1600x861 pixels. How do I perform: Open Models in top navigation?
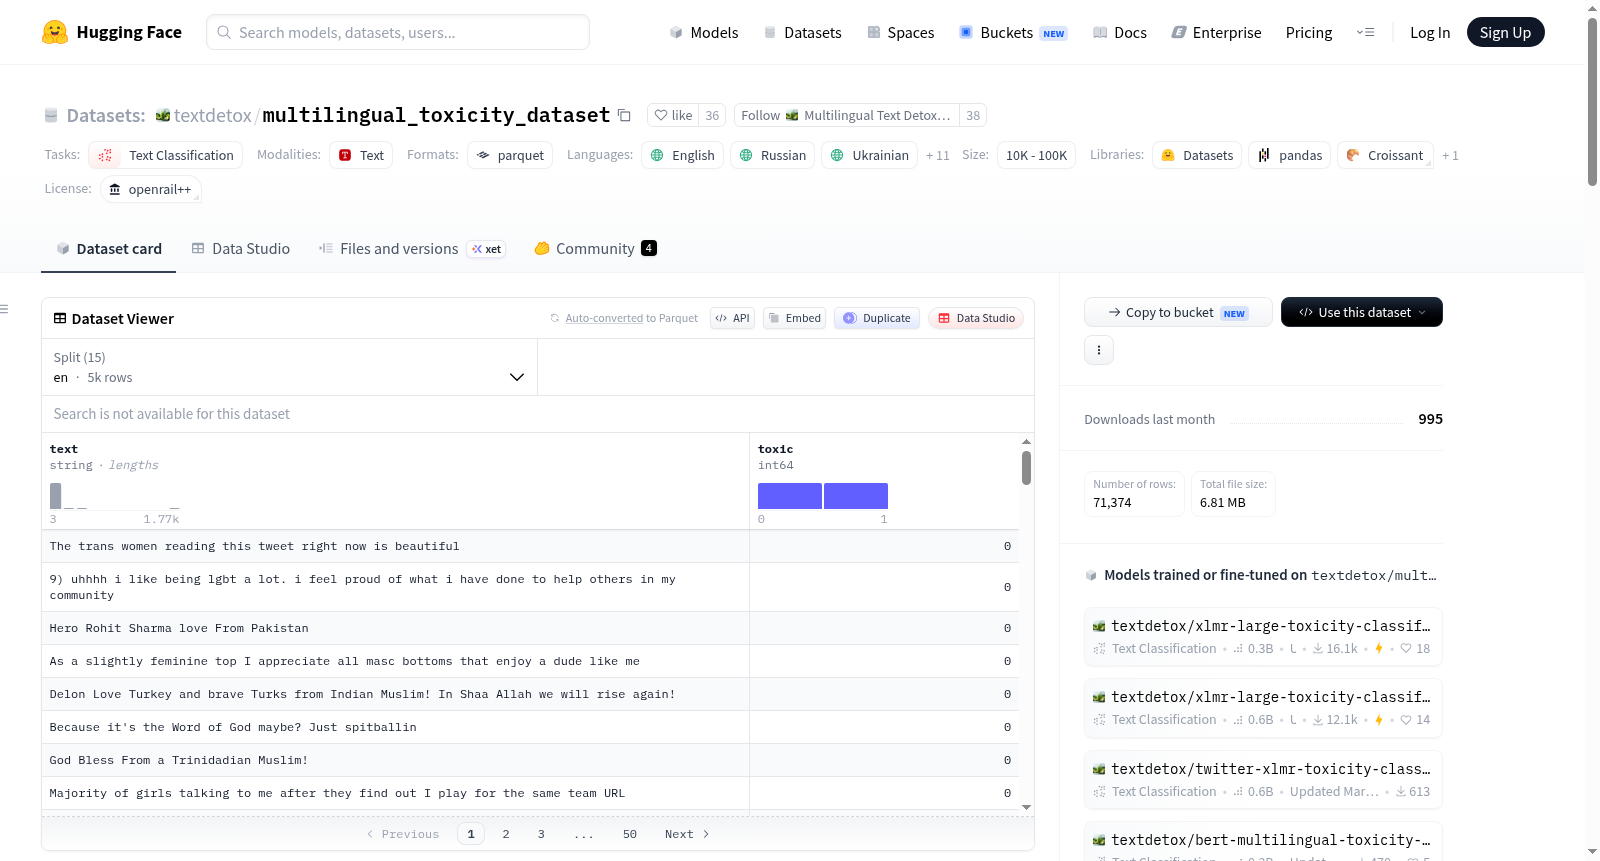point(703,32)
